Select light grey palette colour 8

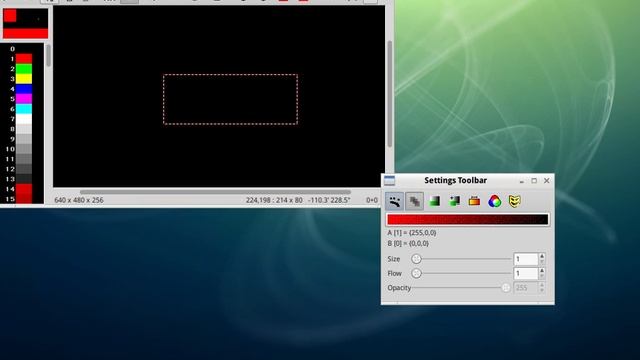click(24, 129)
